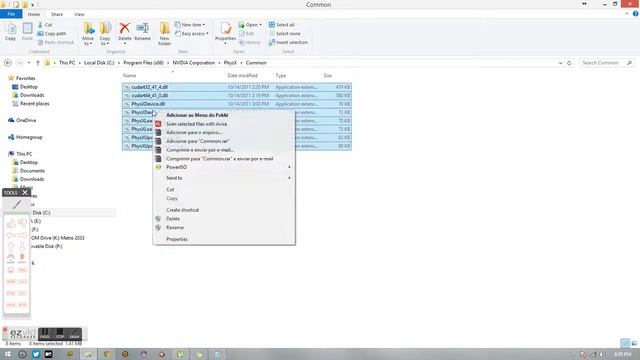Refresh the current folder view
Screen dimensions: 640x360
tap(569, 63)
